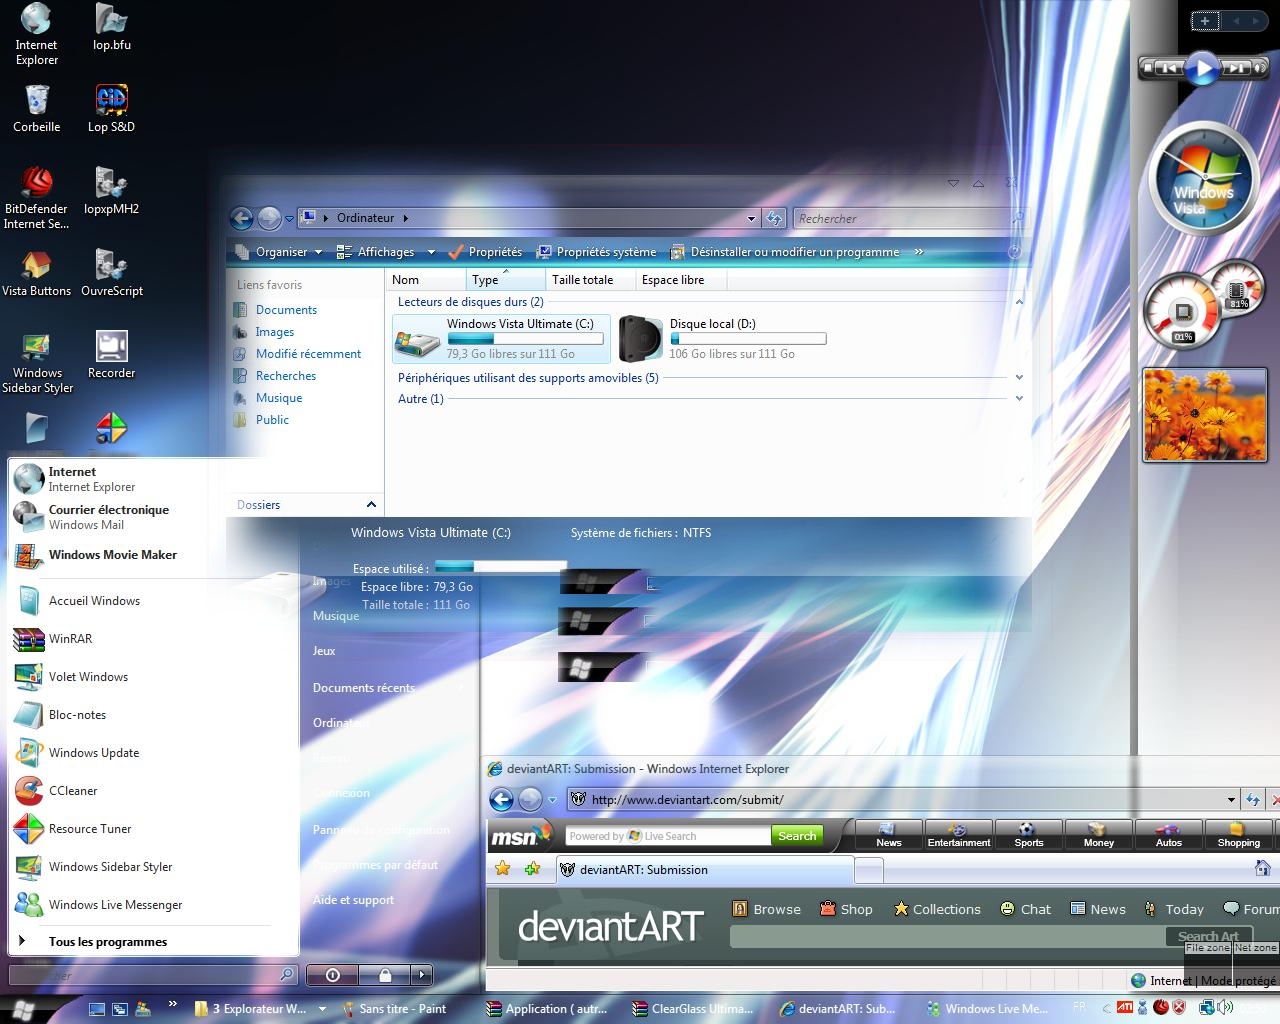Play media in sidebar player gadget
1280x1024 pixels.
click(x=1203, y=68)
